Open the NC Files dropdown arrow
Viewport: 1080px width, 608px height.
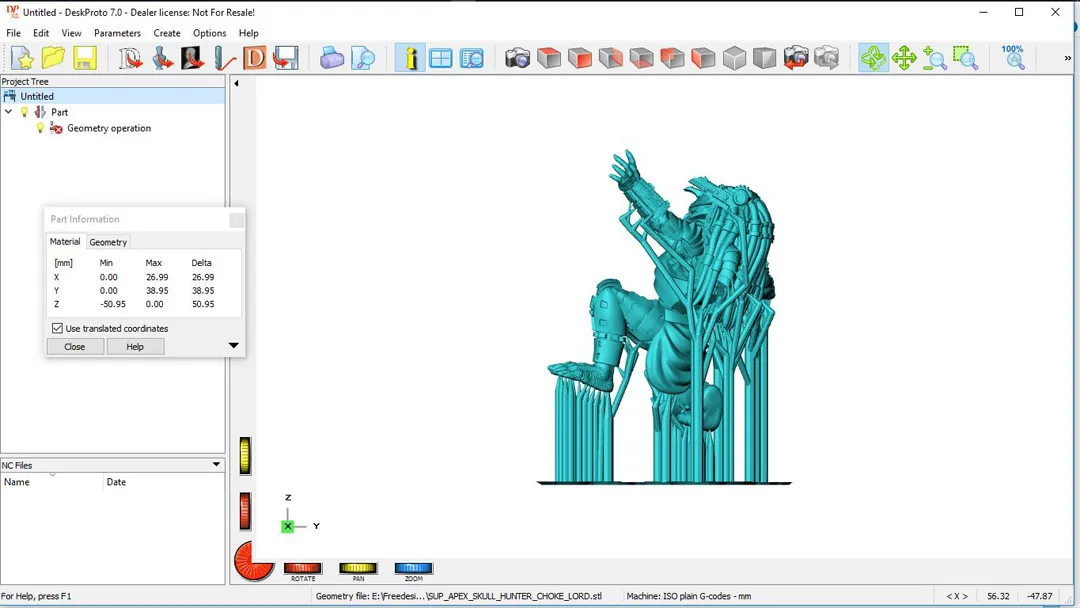[216, 465]
